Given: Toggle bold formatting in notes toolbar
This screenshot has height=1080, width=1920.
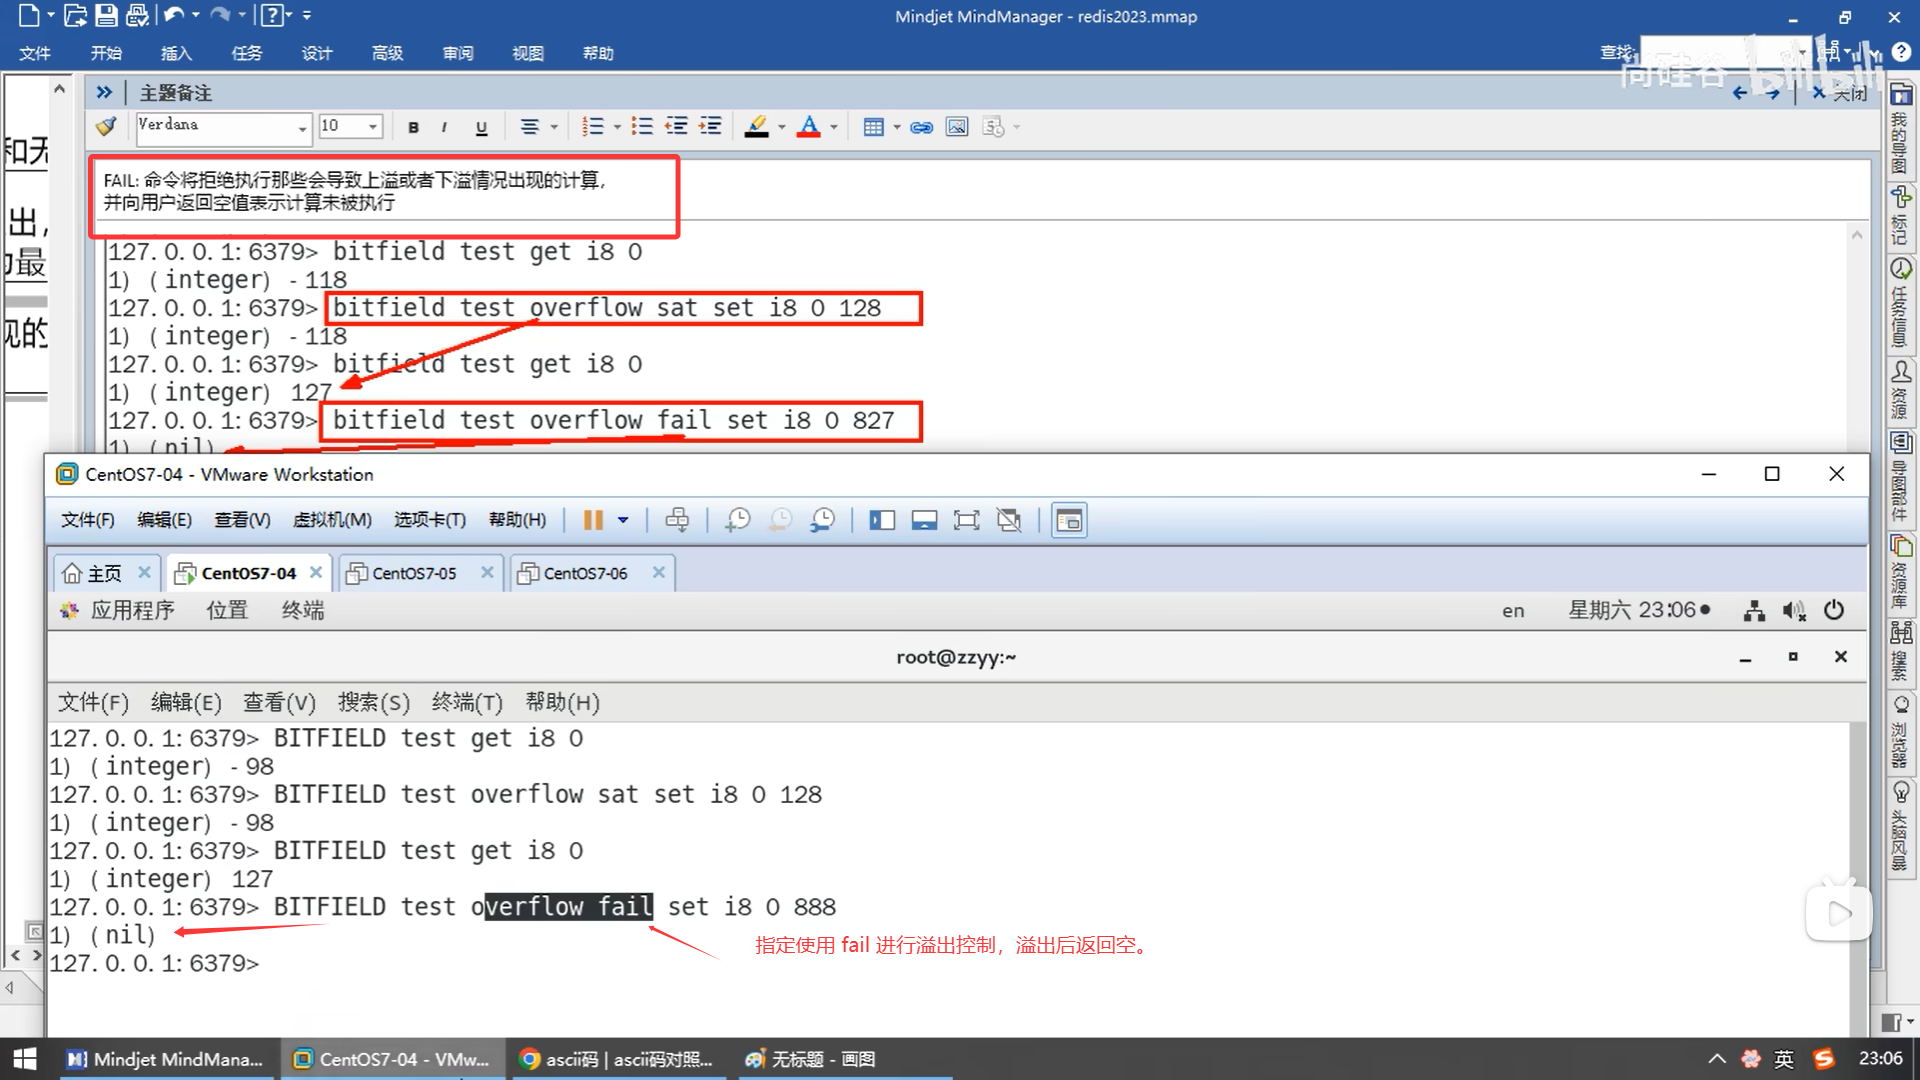Looking at the screenshot, I should [x=413, y=127].
